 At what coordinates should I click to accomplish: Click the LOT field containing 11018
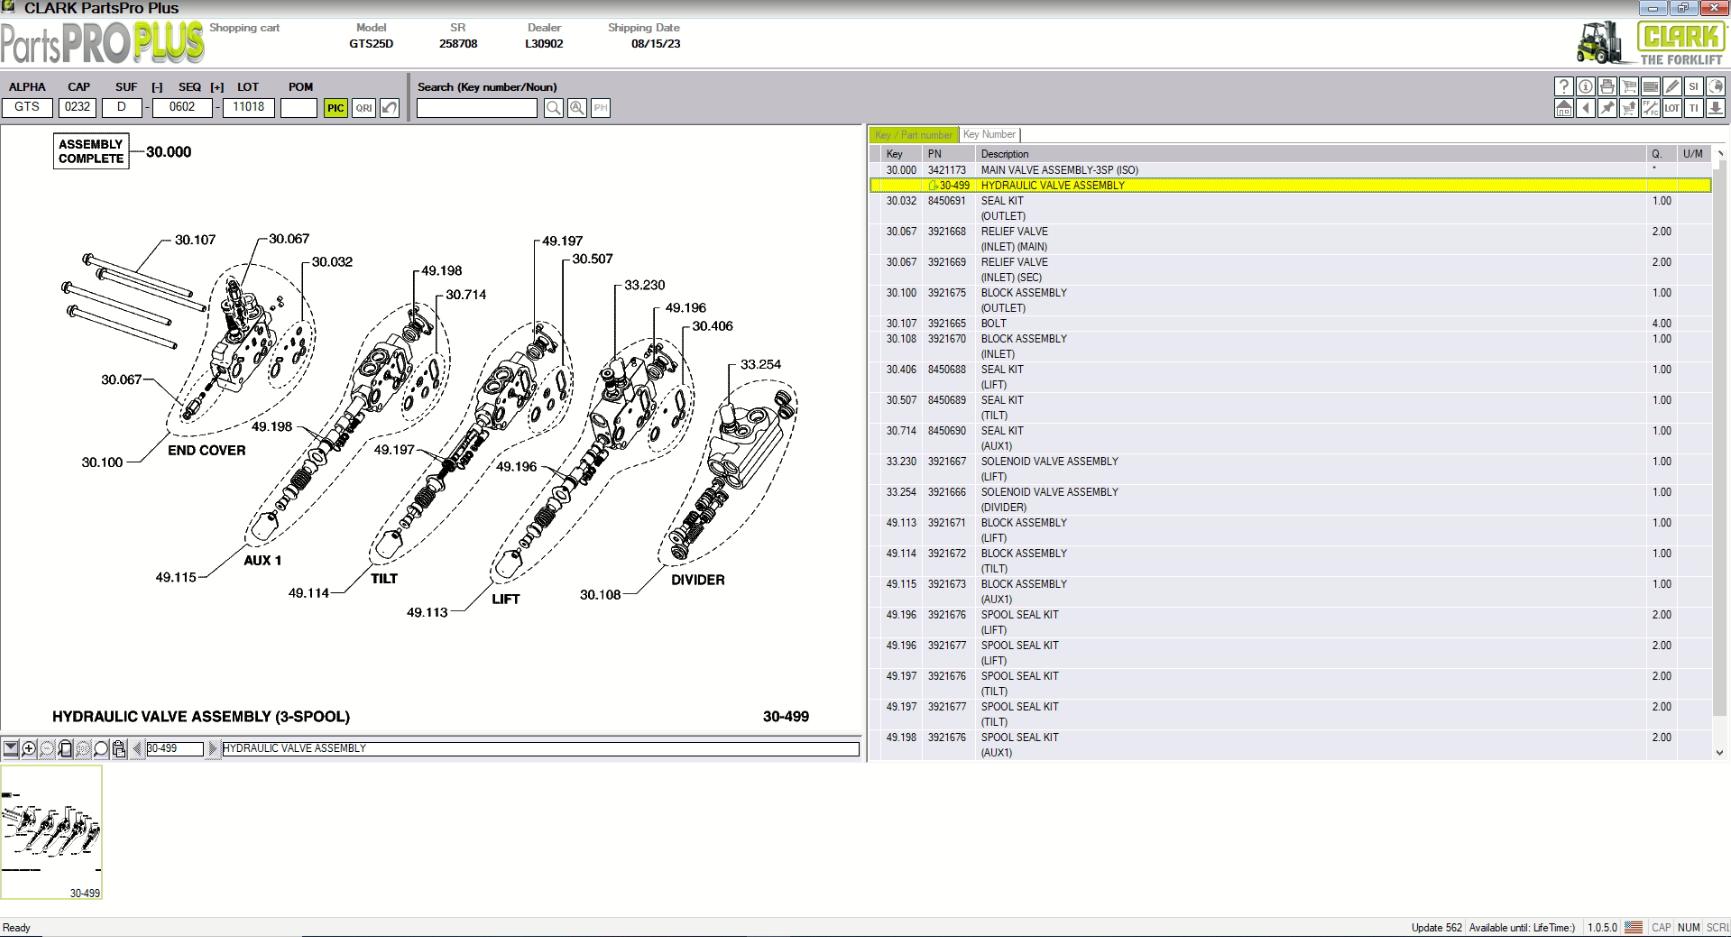point(248,107)
